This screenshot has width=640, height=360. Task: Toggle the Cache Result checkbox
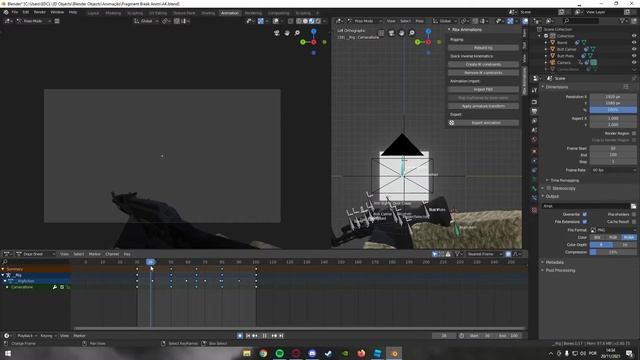pyautogui.click(x=634, y=222)
